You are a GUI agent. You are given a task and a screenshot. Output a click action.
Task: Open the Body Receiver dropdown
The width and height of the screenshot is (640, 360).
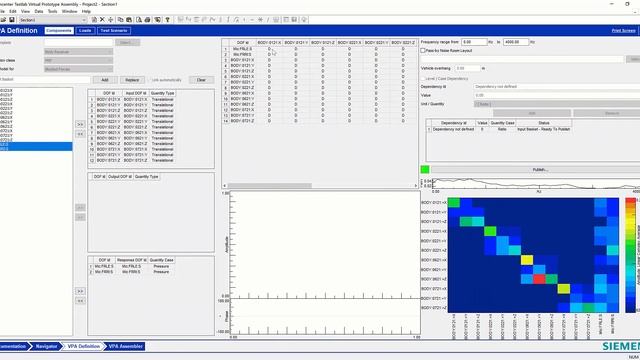[x=78, y=52]
